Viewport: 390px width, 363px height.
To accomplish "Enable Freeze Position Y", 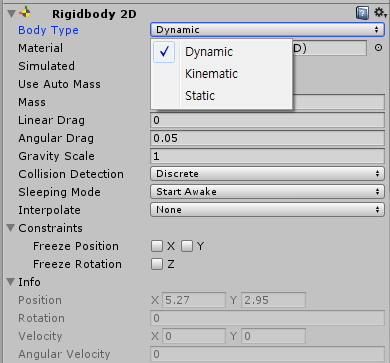I will pos(187,246).
